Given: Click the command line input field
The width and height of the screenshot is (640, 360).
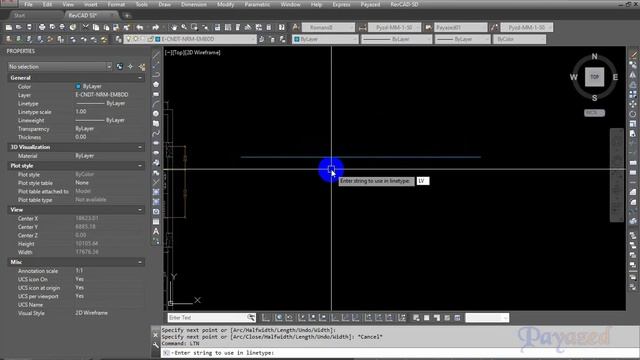Looking at the screenshot, I should 400,353.
